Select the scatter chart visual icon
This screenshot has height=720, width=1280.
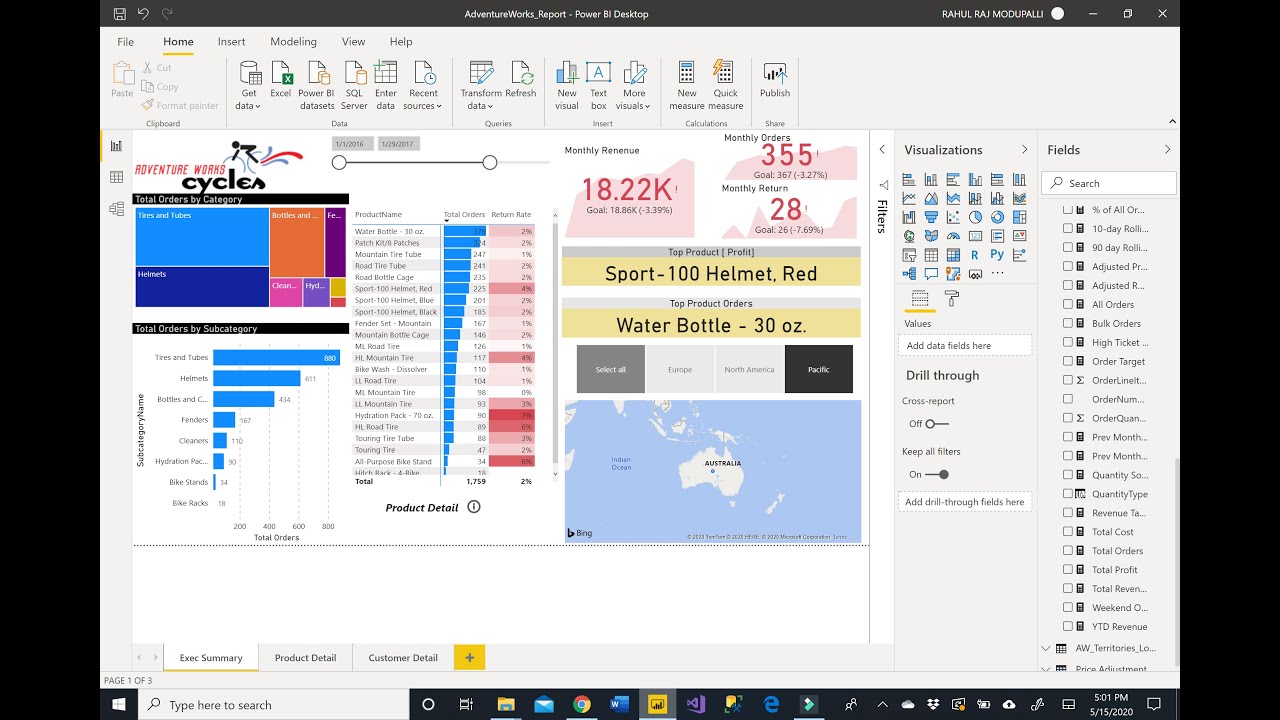pyautogui.click(x=953, y=217)
